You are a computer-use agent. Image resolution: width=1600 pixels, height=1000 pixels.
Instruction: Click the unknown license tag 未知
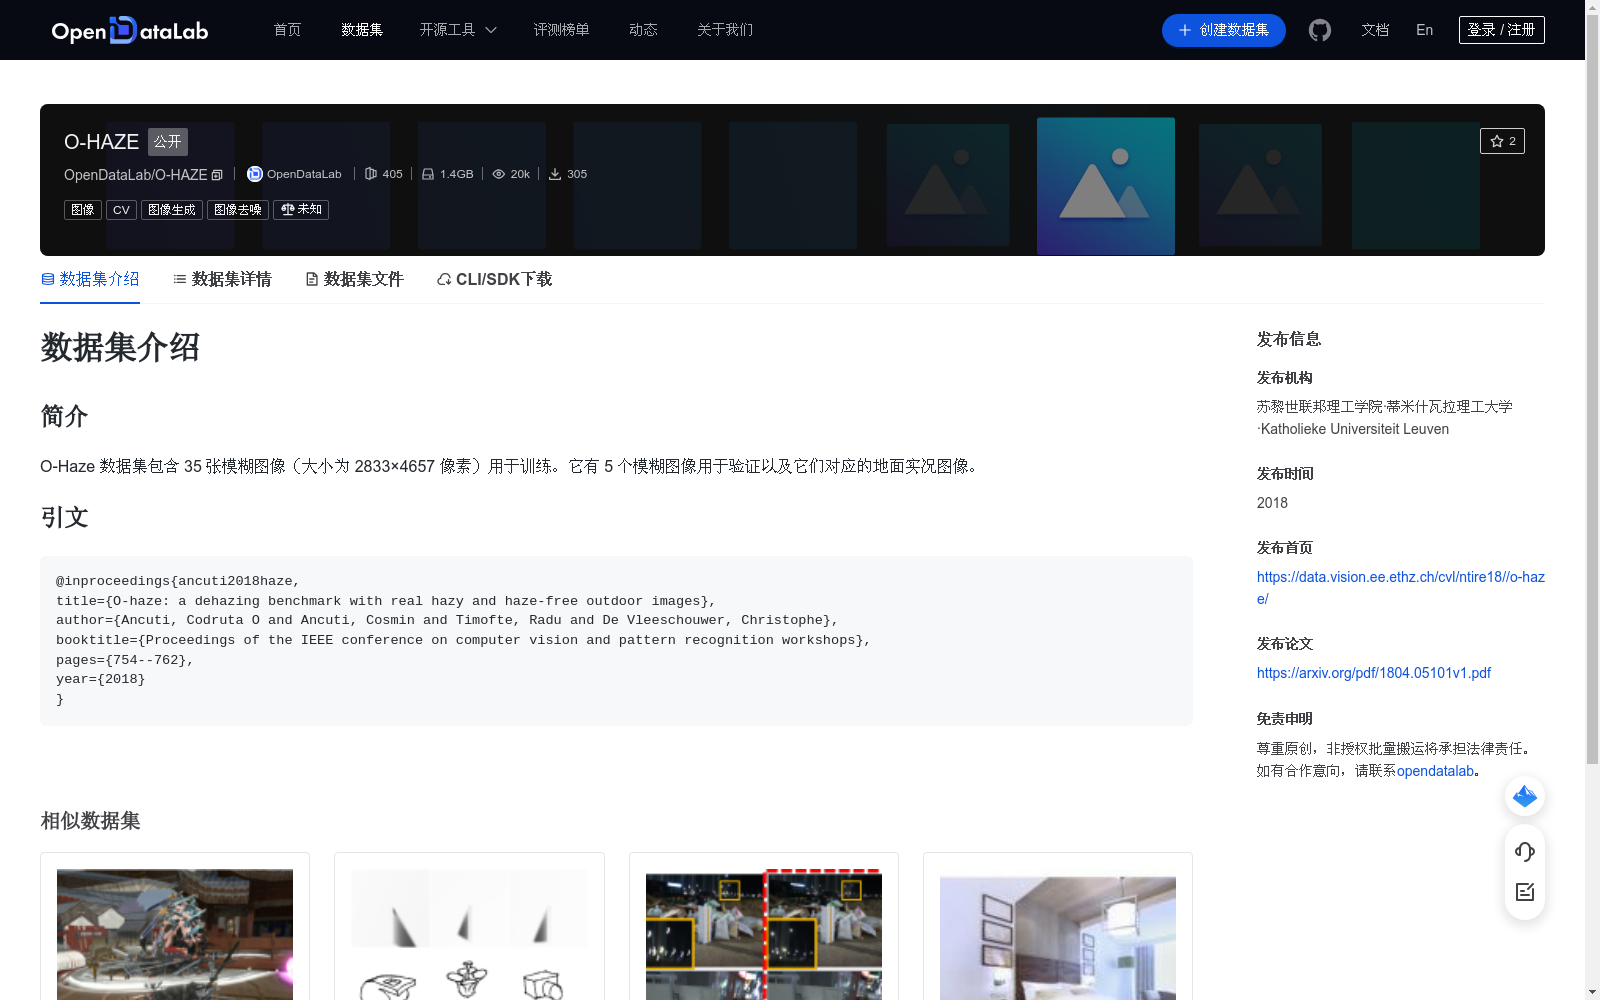pos(301,210)
